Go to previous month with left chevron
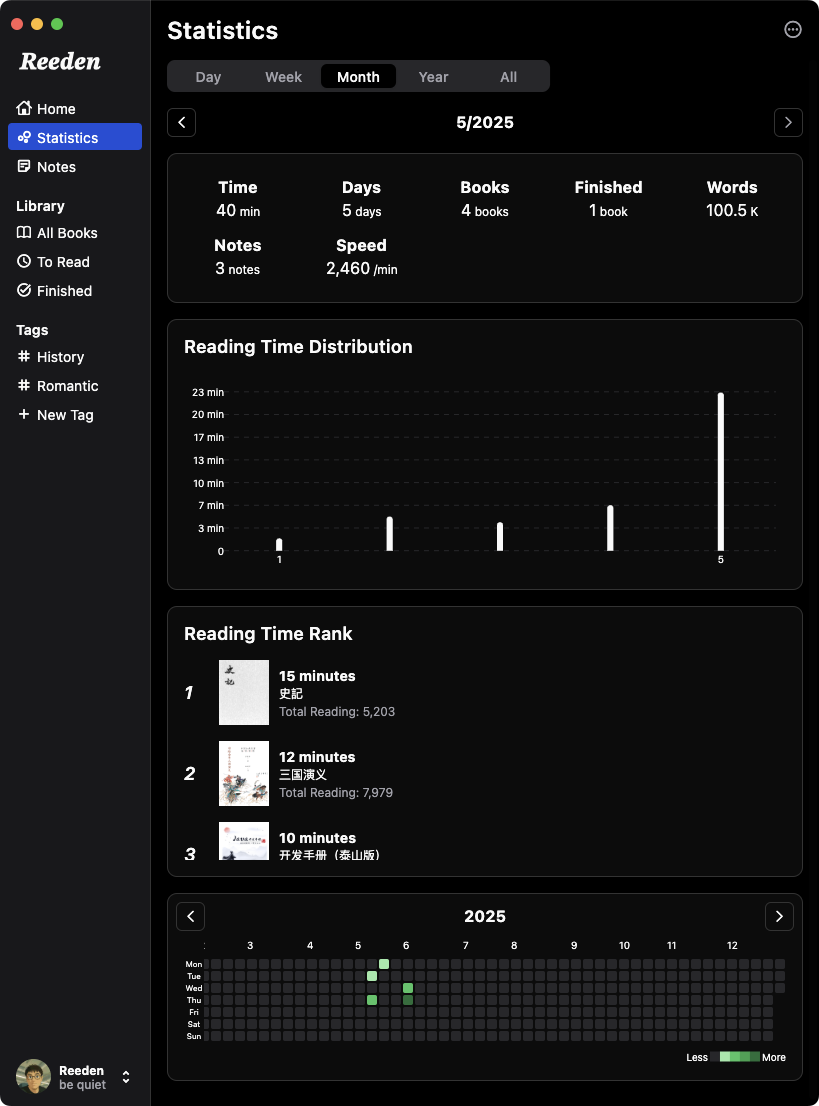The height and width of the screenshot is (1106, 819). pos(181,122)
